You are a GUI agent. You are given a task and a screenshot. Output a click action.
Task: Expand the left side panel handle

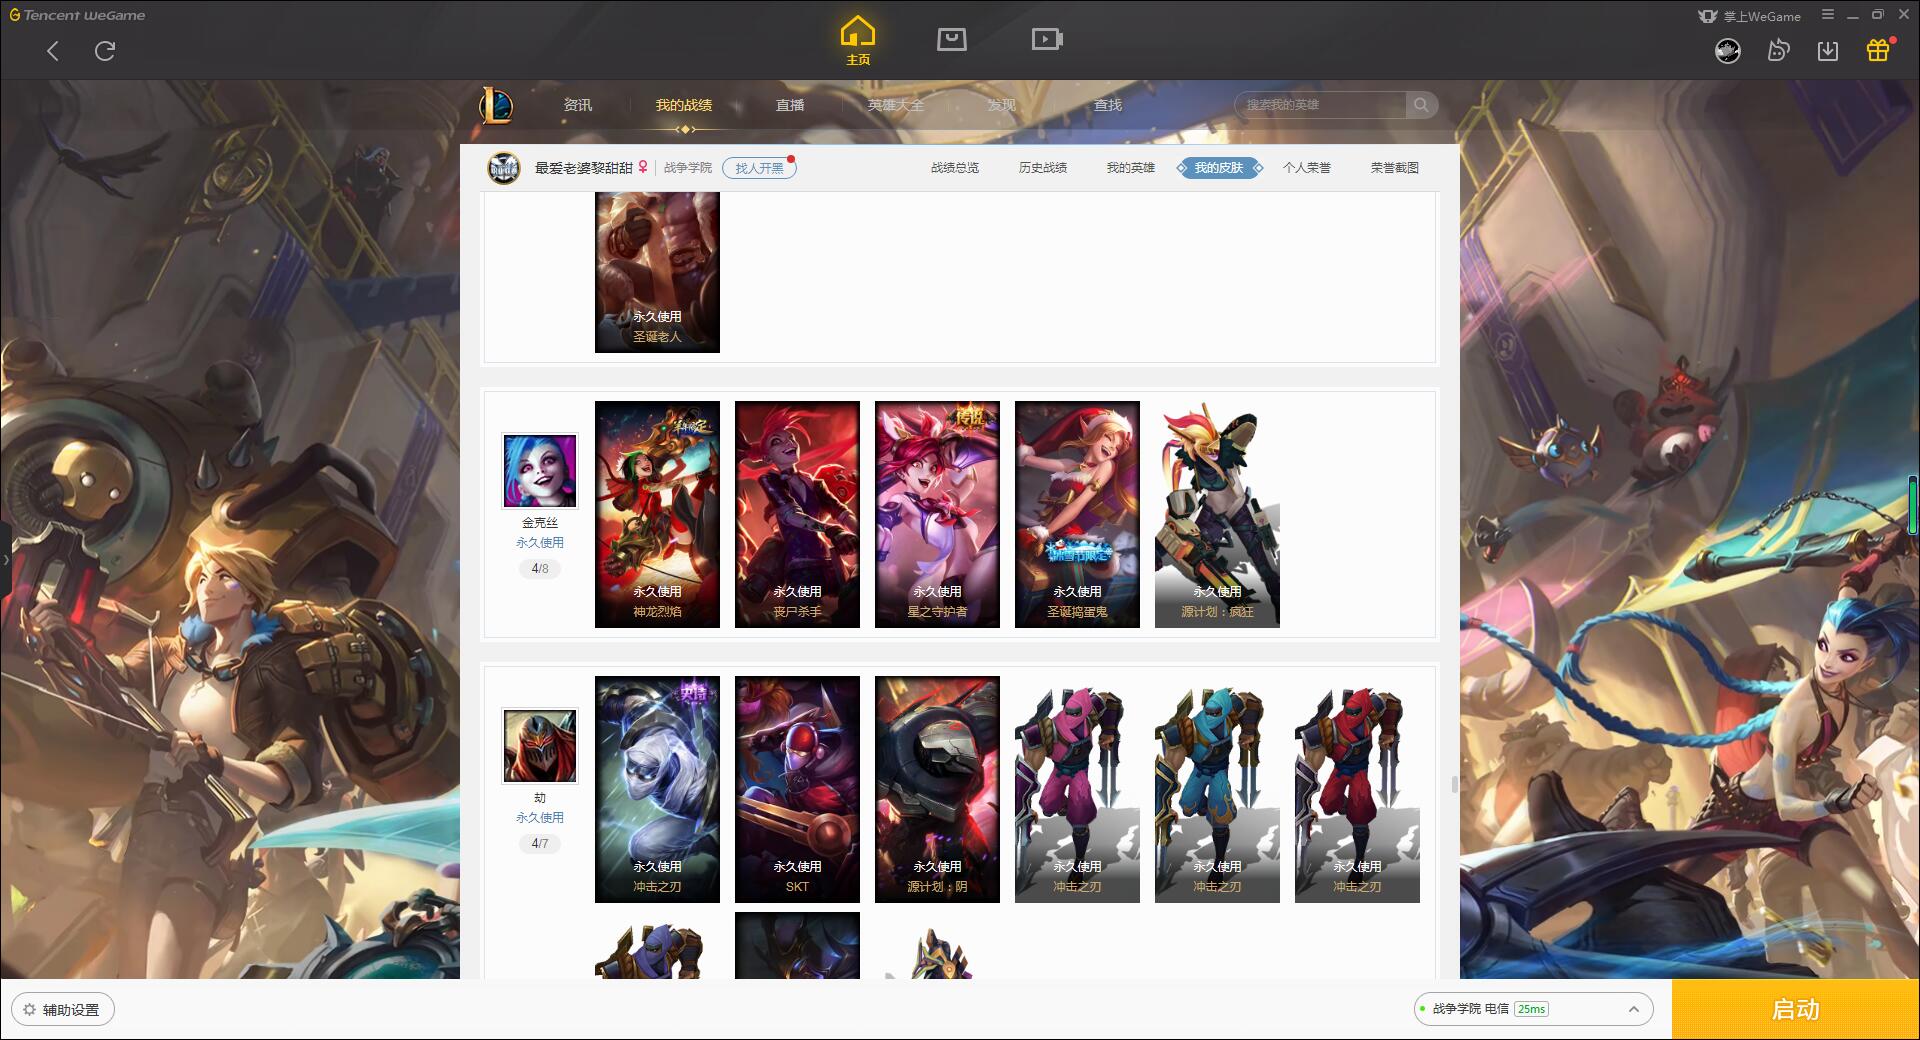(x=5, y=560)
